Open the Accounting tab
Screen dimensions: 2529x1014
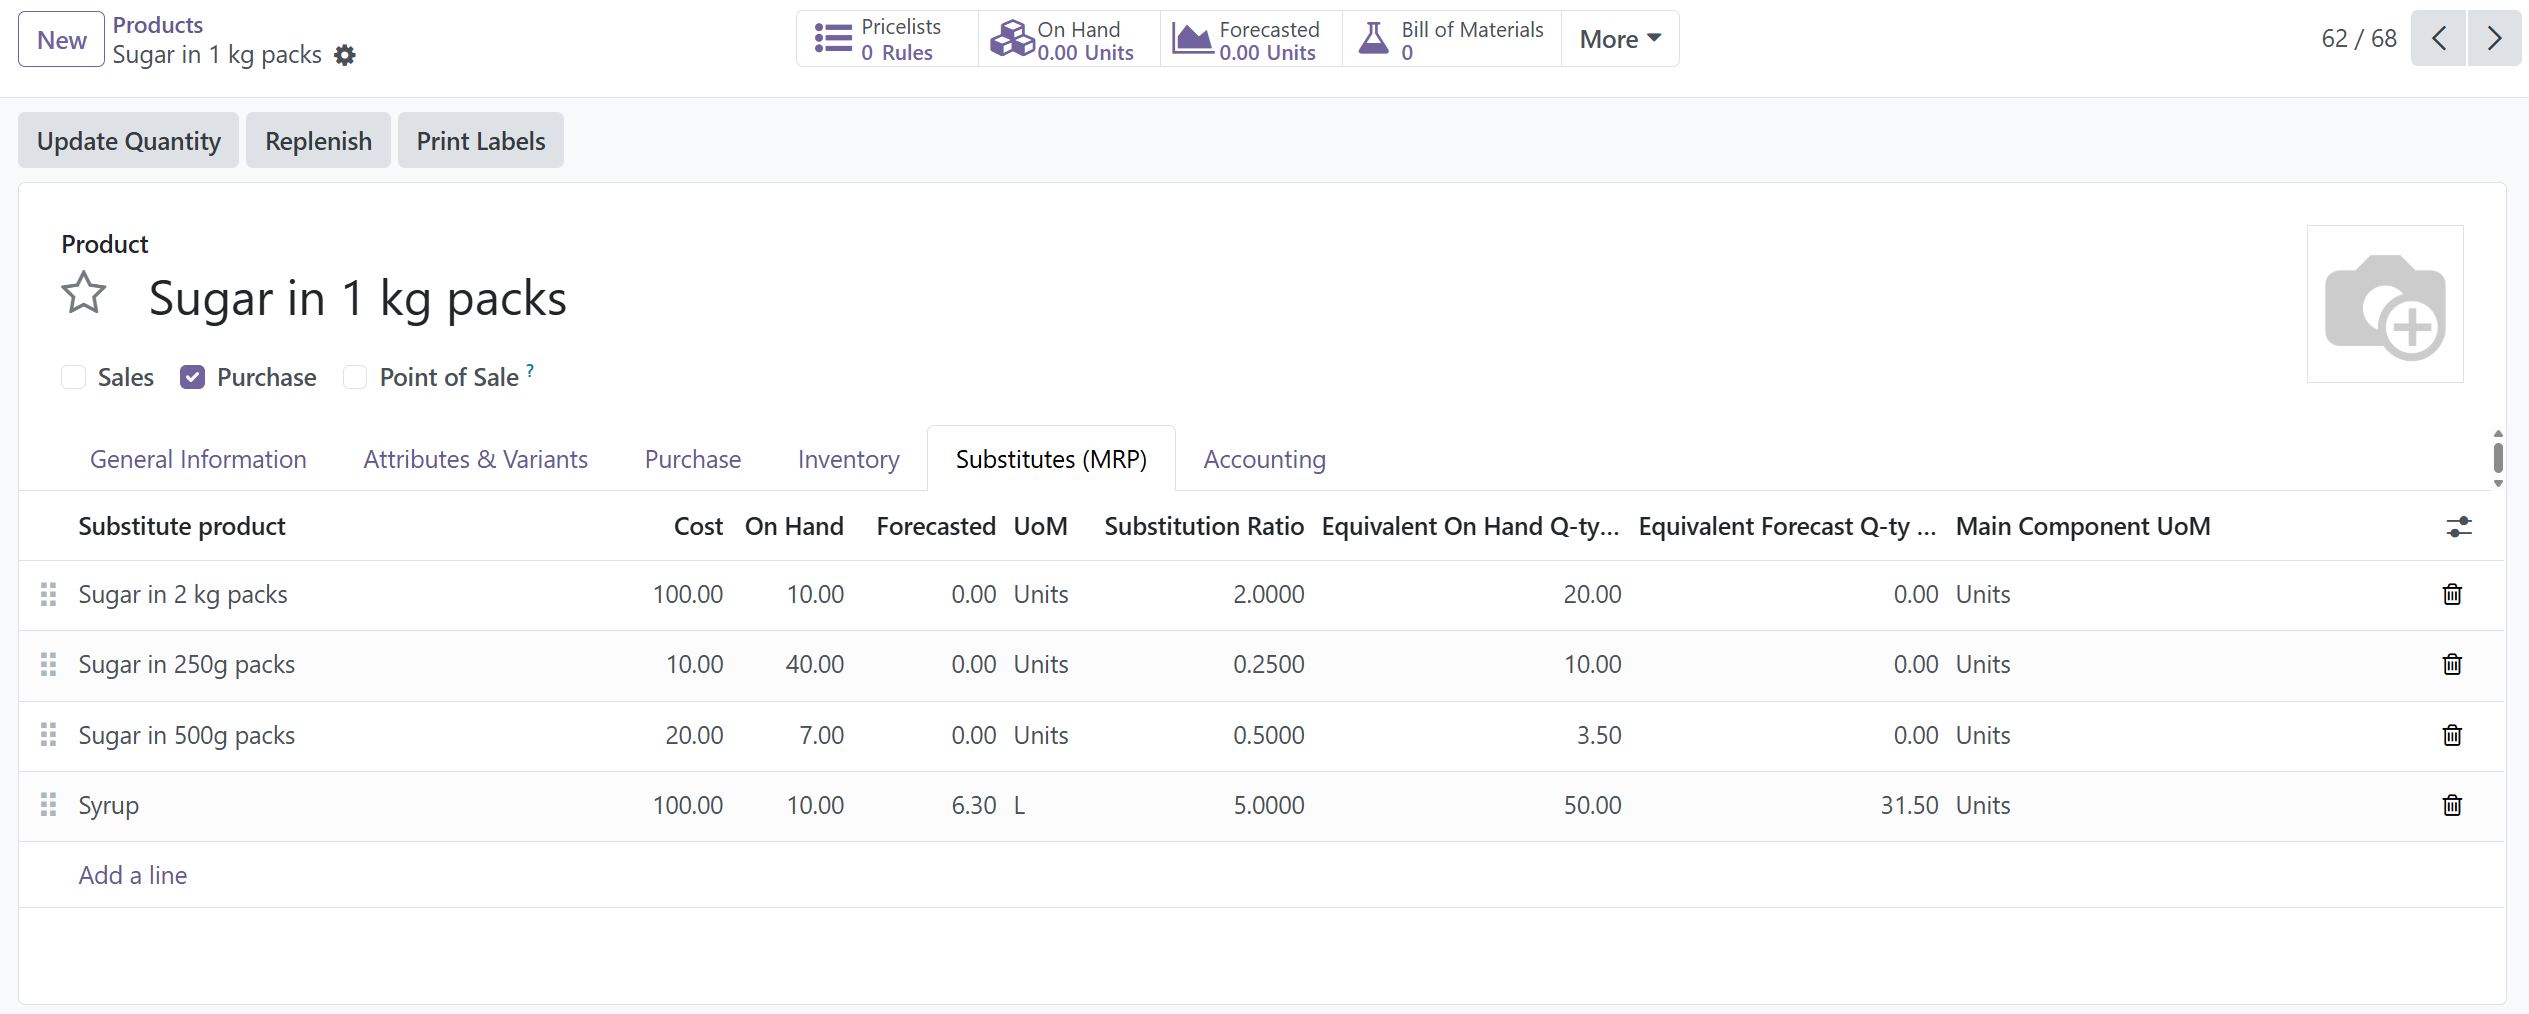pyautogui.click(x=1264, y=459)
